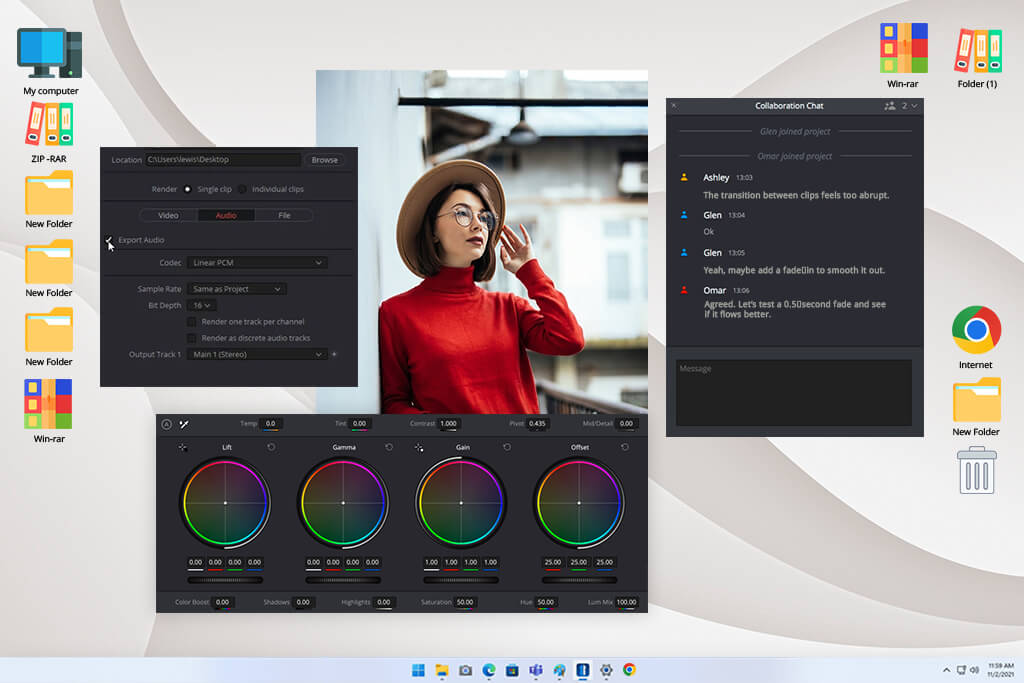
Task: Click the participants icon in Collaboration Chat
Action: coord(889,106)
